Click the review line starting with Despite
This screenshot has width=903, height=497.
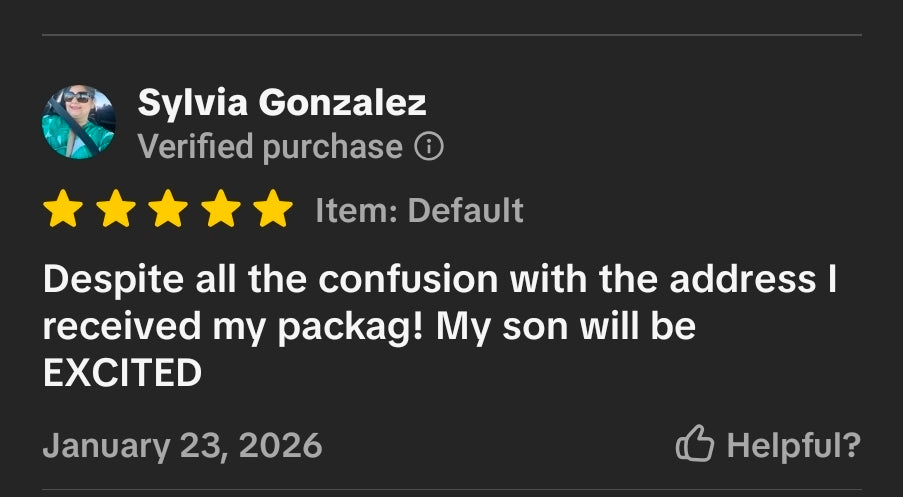[x=440, y=280]
